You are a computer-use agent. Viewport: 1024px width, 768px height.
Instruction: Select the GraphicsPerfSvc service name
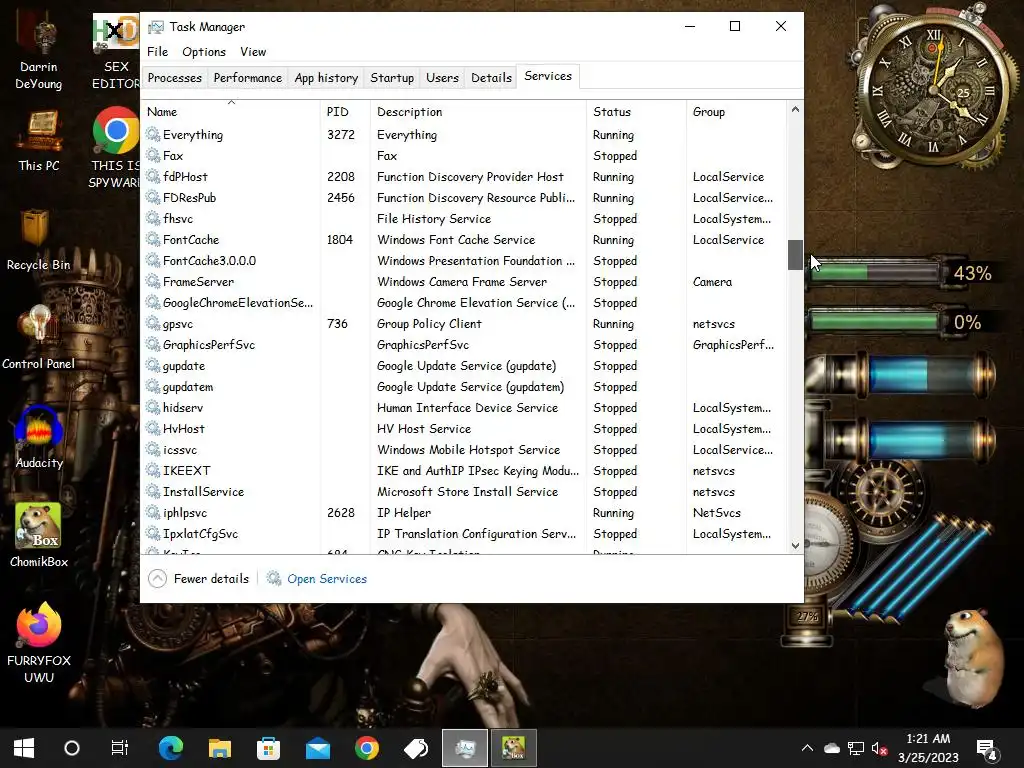click(x=209, y=345)
